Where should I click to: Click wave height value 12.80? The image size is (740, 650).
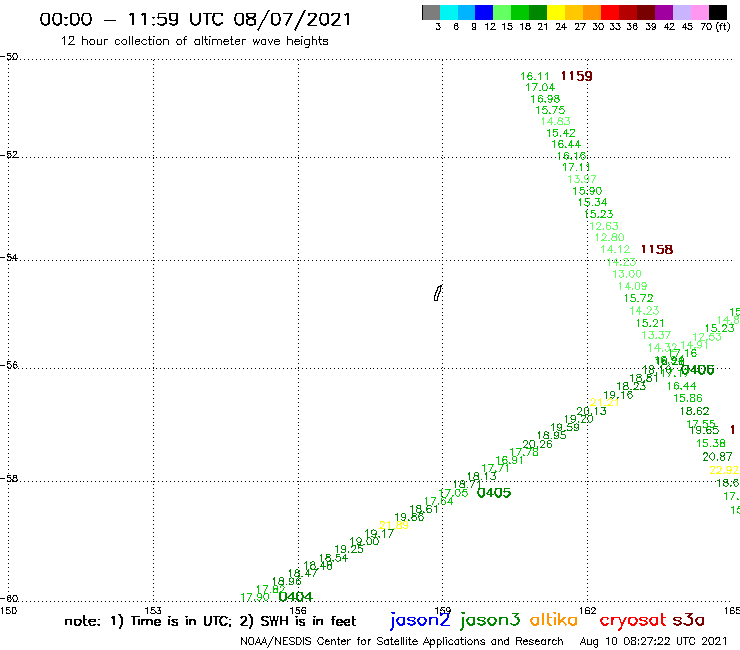click(609, 237)
